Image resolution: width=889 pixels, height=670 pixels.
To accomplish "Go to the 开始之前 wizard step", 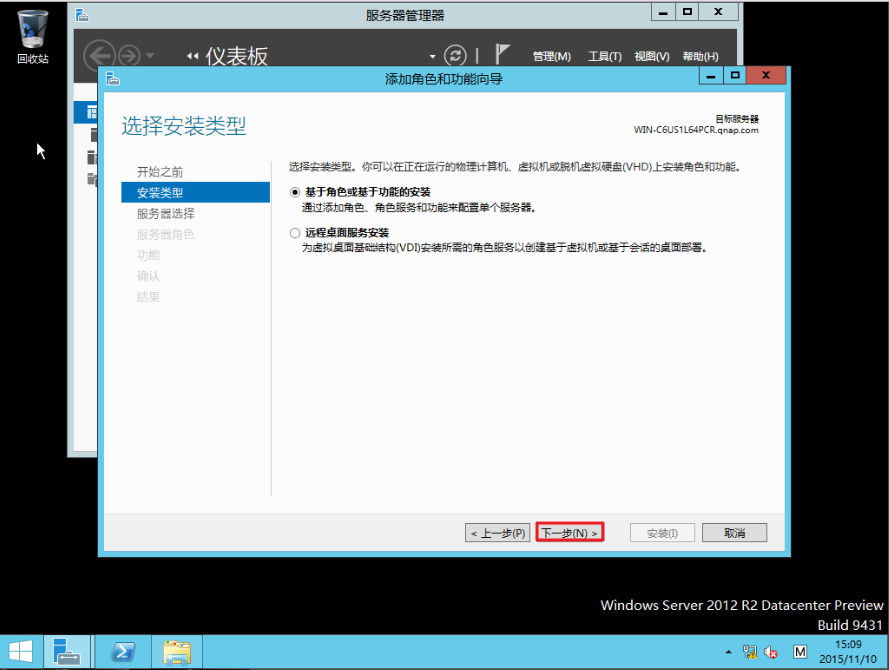I will click(x=160, y=172).
